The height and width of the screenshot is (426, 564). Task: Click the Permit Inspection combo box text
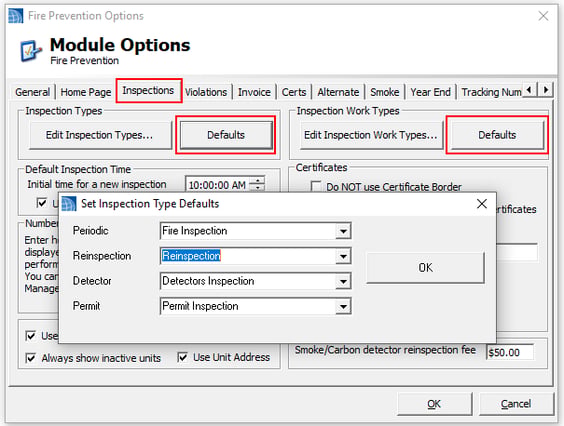point(200,306)
